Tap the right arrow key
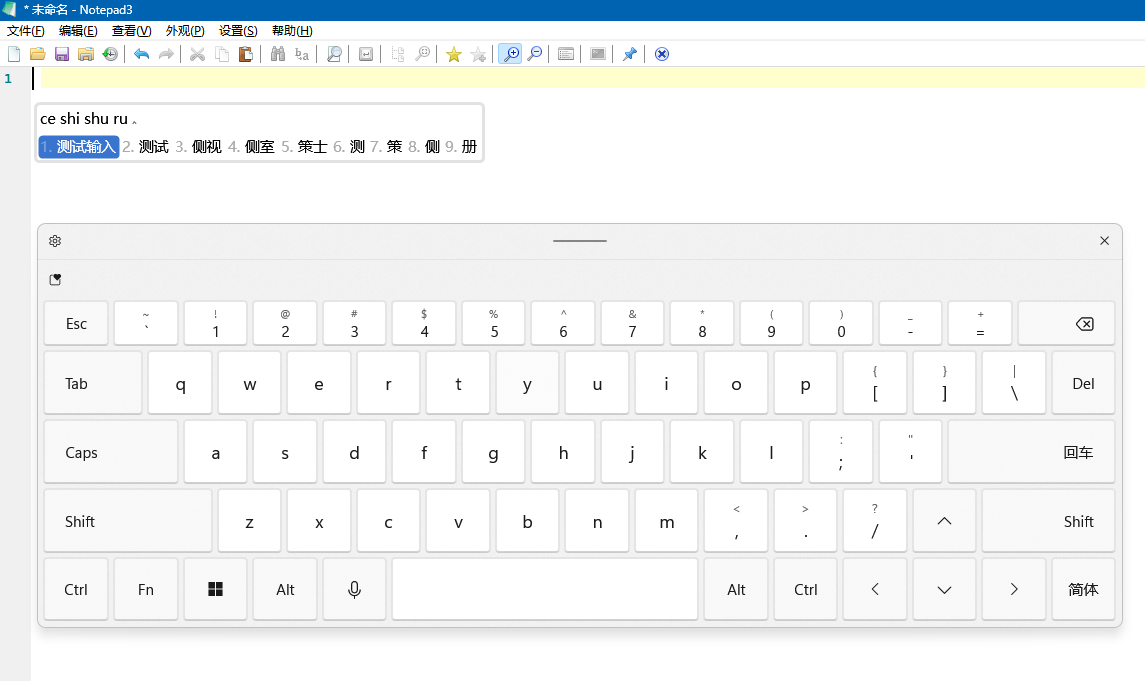Image resolution: width=1145 pixels, height=681 pixels. click(x=1014, y=590)
